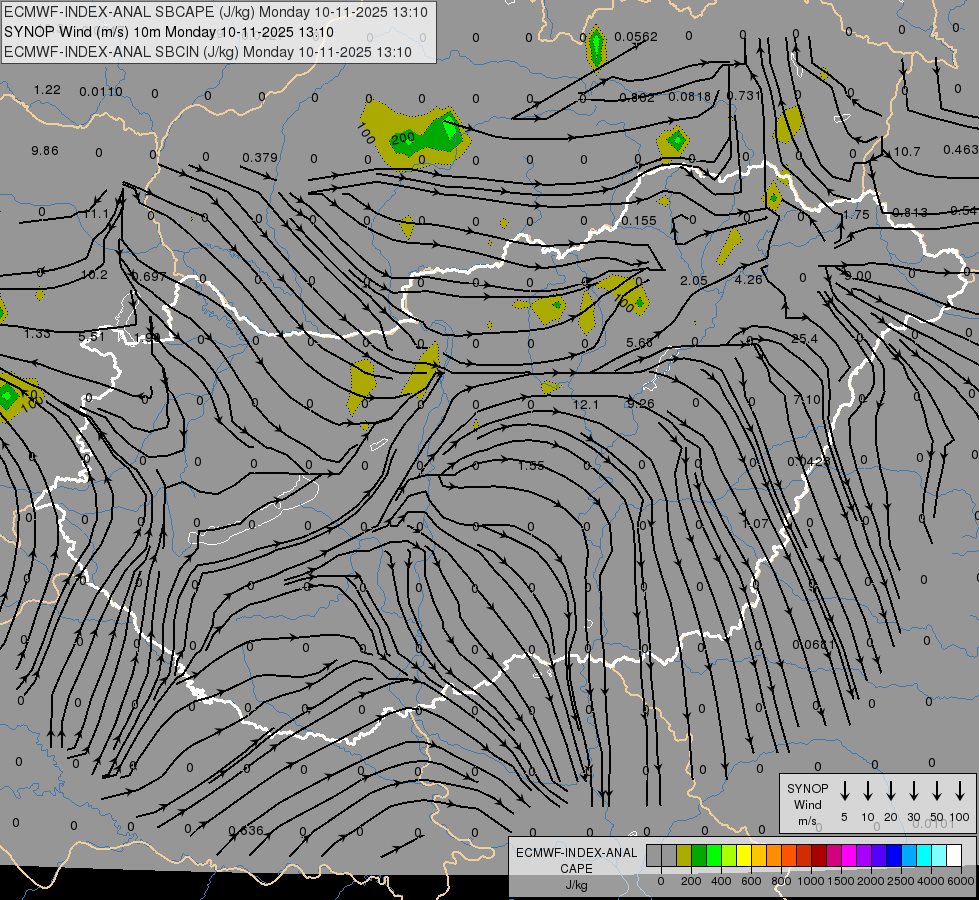Select the bright magenta CAPE legend swatch
The width and height of the screenshot is (979, 900).
[x=849, y=855]
